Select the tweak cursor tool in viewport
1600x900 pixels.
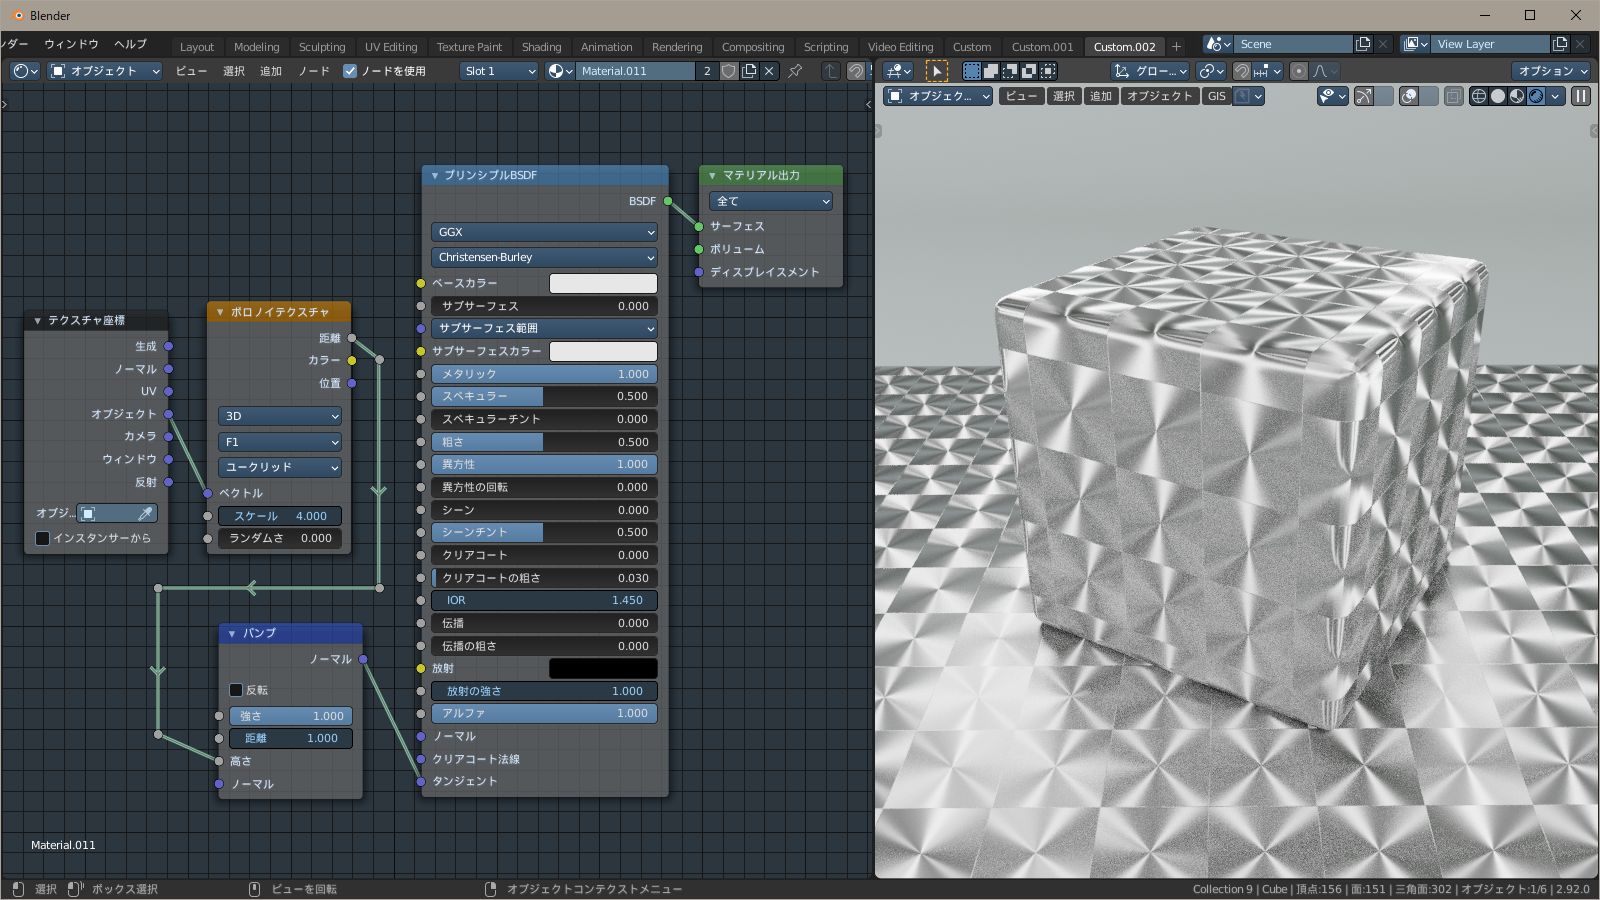(x=937, y=71)
